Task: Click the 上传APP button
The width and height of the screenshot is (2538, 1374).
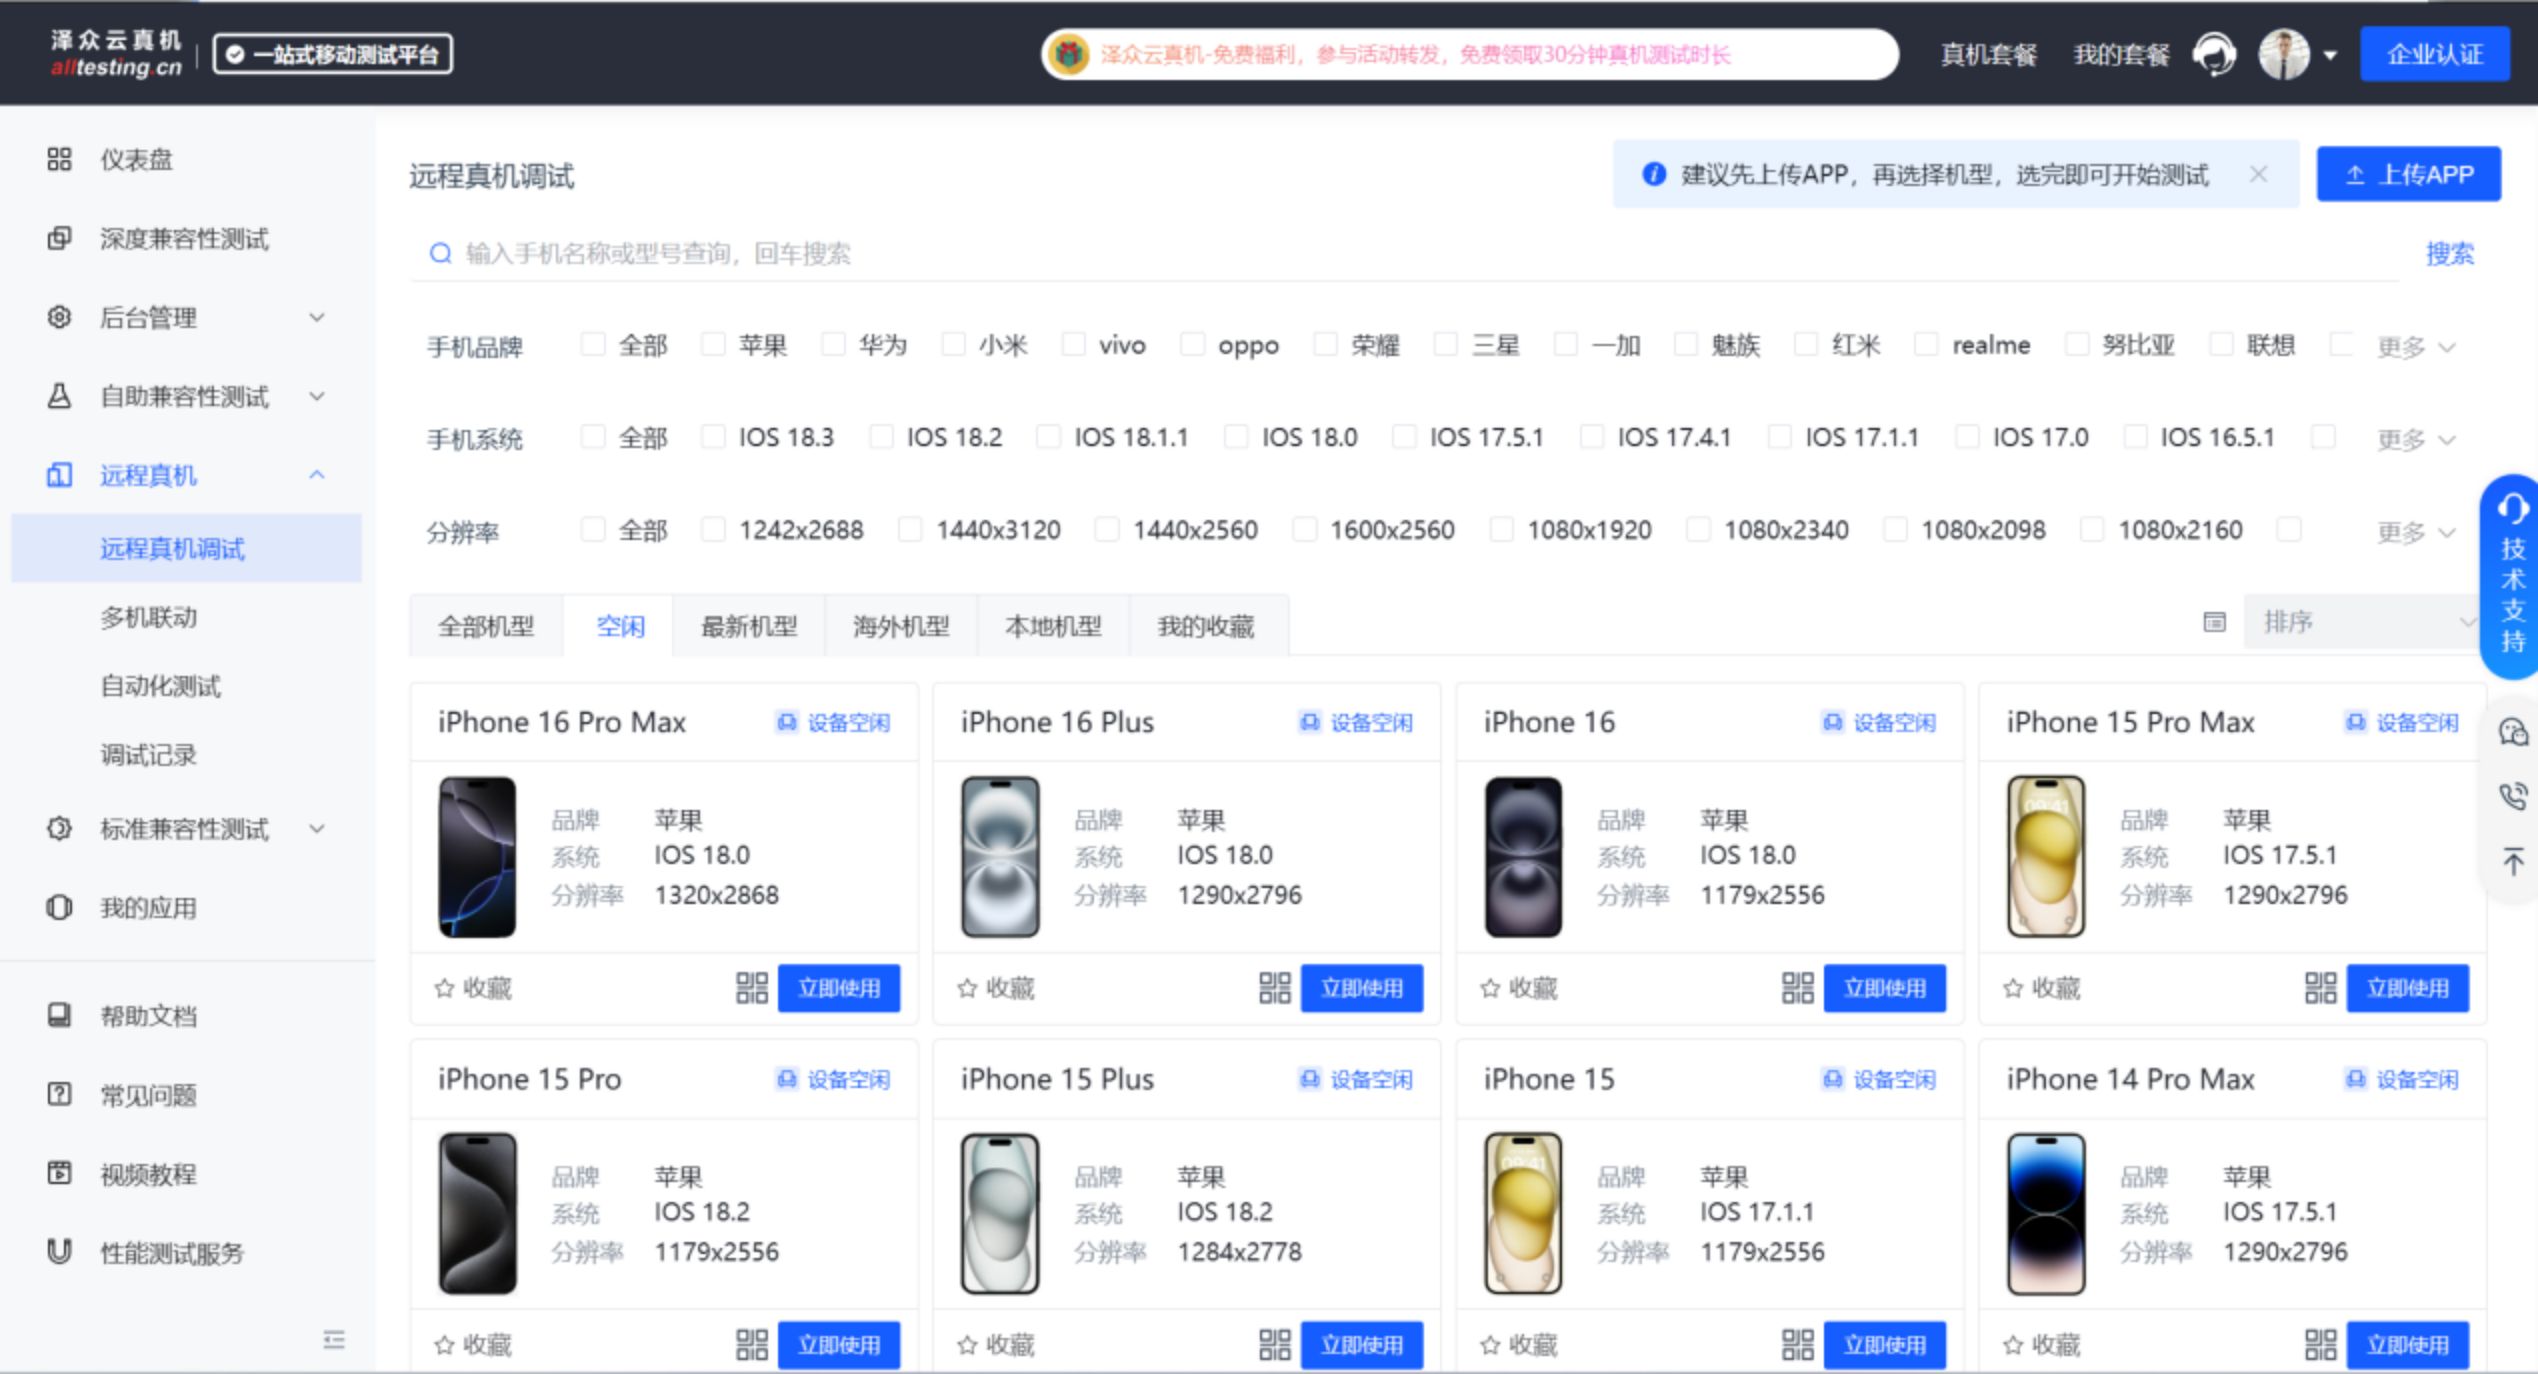Action: [x=2408, y=175]
